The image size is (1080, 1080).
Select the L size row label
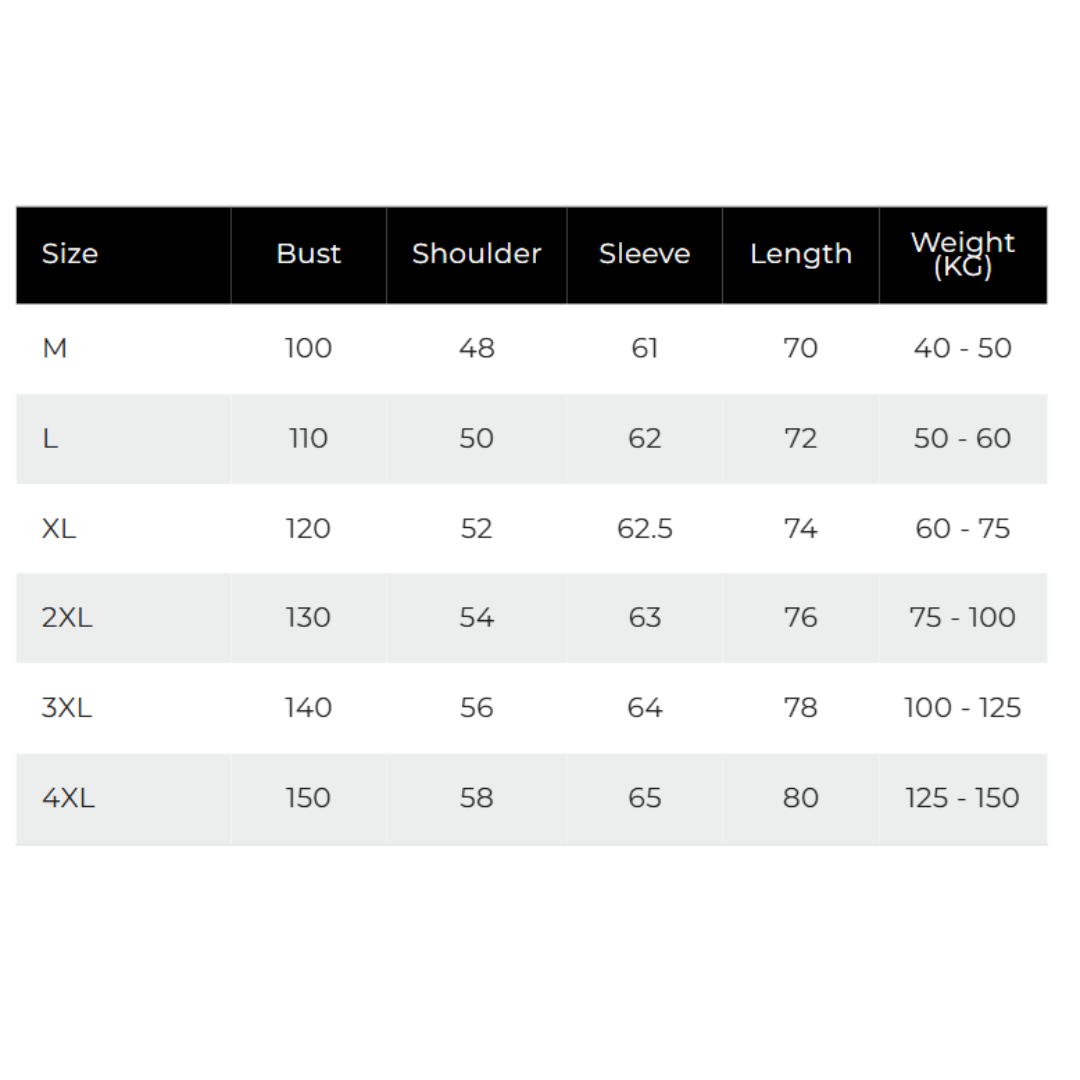tap(50, 438)
